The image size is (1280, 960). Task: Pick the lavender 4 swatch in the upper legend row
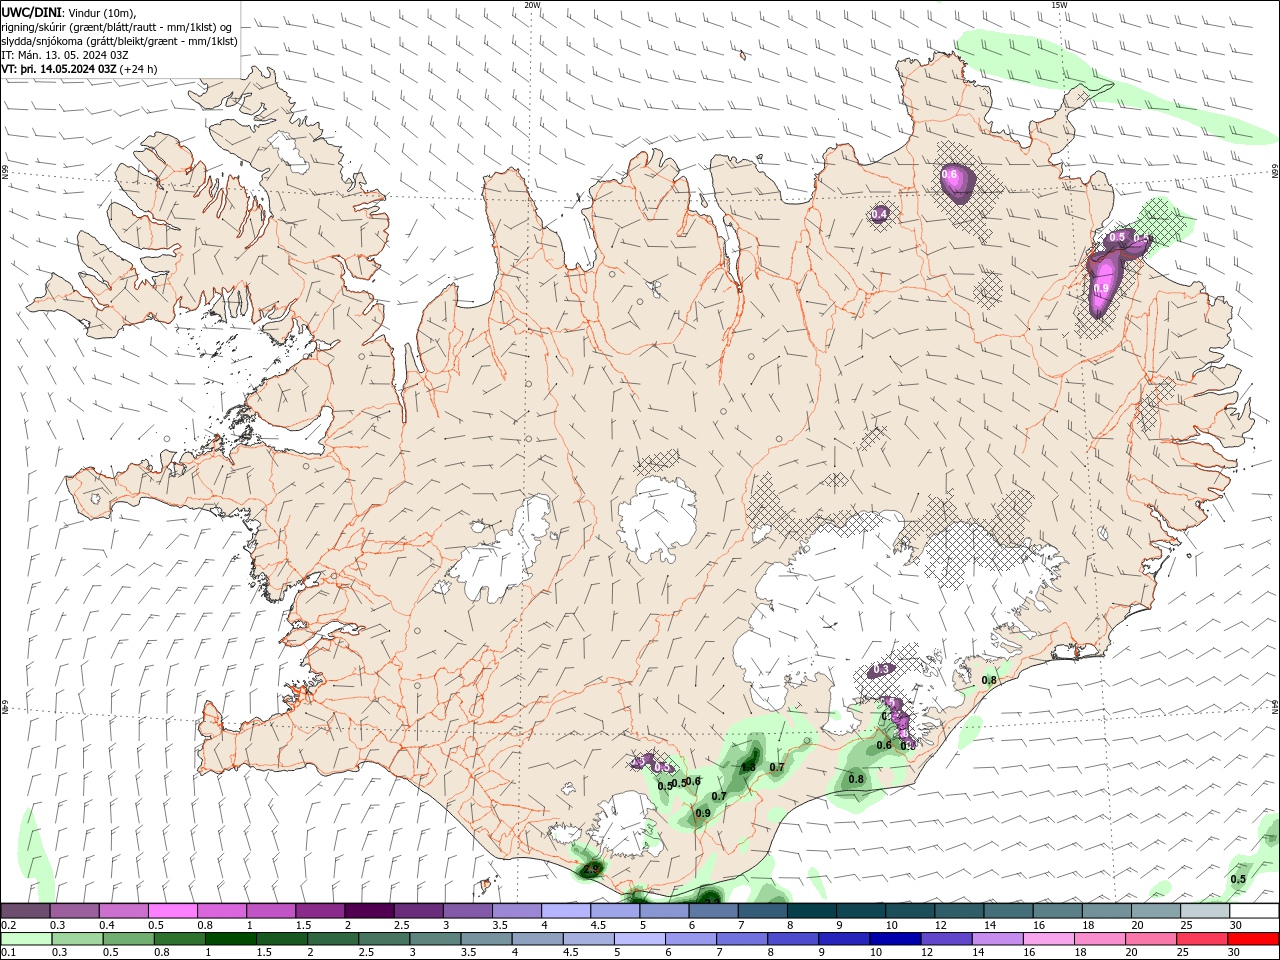tap(565, 911)
